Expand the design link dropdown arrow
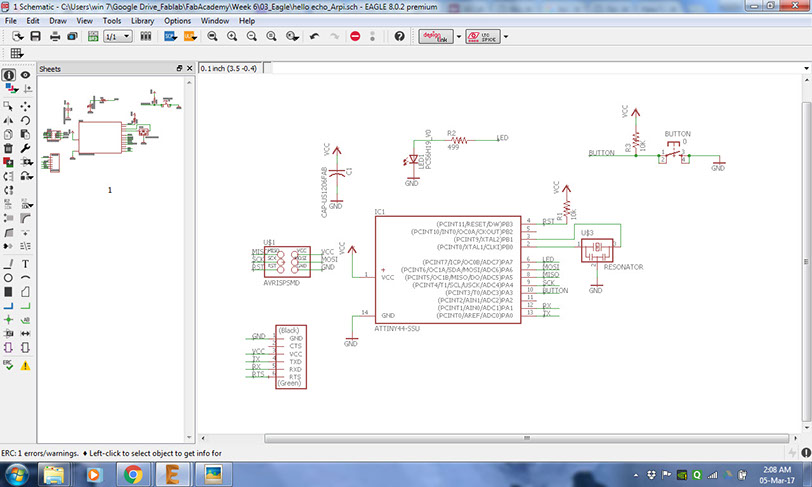This screenshot has height=487, width=812. 459,37
